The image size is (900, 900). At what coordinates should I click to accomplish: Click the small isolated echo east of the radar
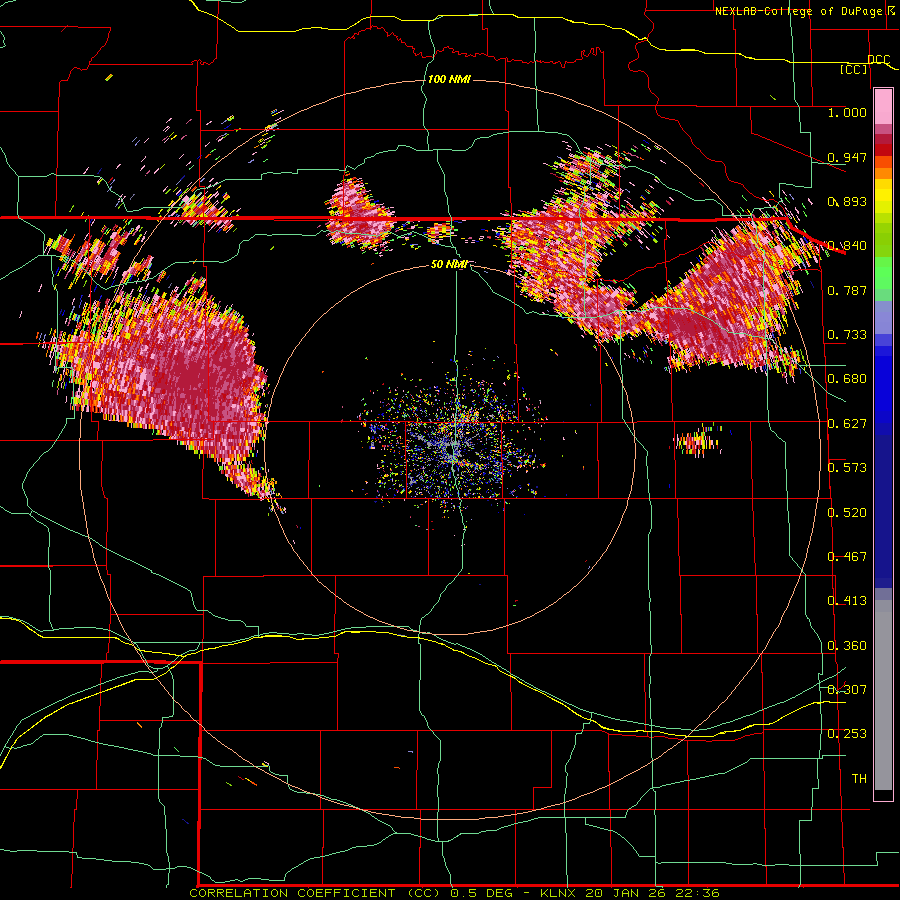(697, 441)
